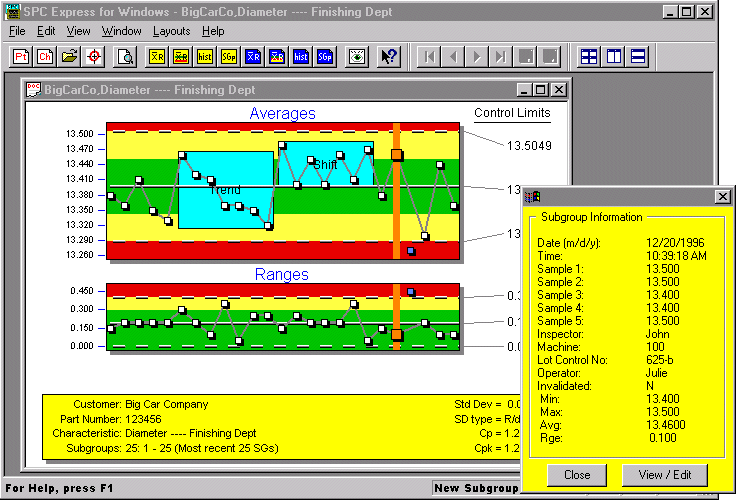Open the Layouts menu
Screen dimensions: 736x500
pos(170,31)
